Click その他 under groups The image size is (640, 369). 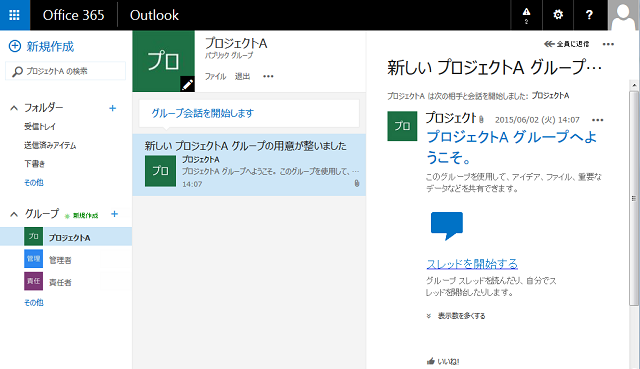click(34, 302)
